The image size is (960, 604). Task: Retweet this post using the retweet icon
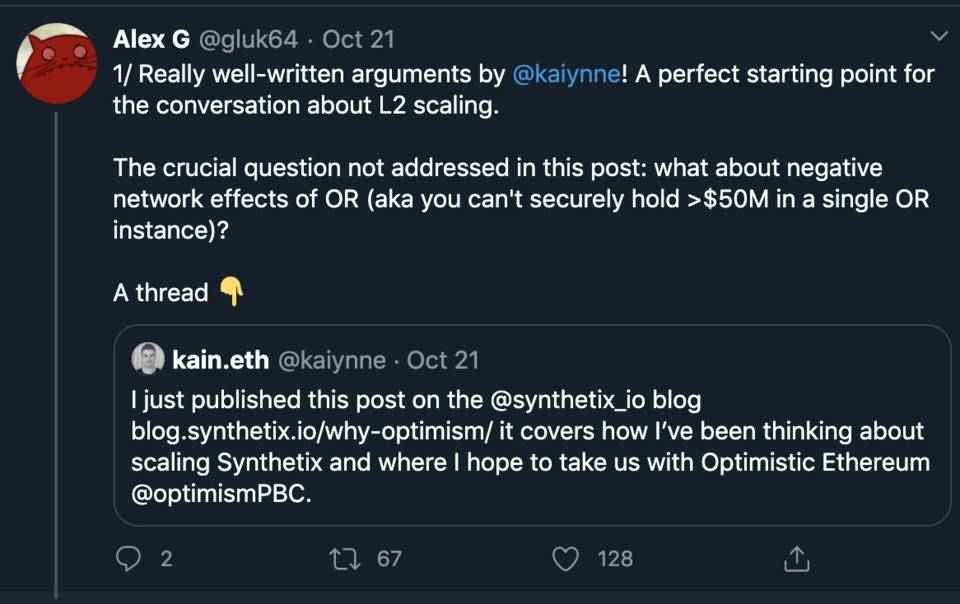click(346, 558)
